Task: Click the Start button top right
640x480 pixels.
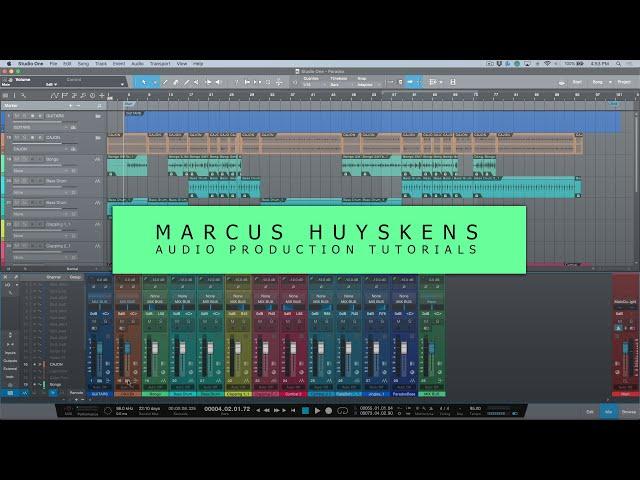Action: tap(577, 82)
